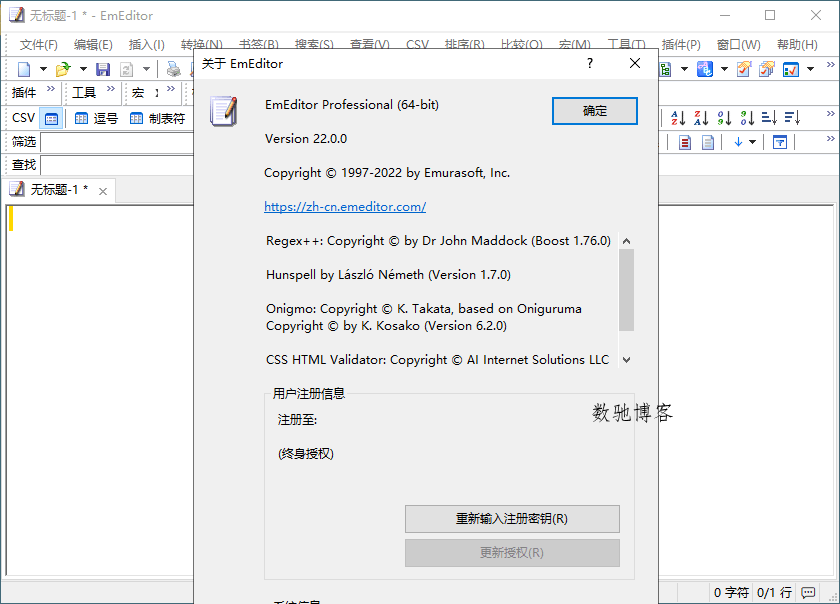Click the grayed 更新授权(R) button
Image resolution: width=840 pixels, height=604 pixels.
pos(512,553)
